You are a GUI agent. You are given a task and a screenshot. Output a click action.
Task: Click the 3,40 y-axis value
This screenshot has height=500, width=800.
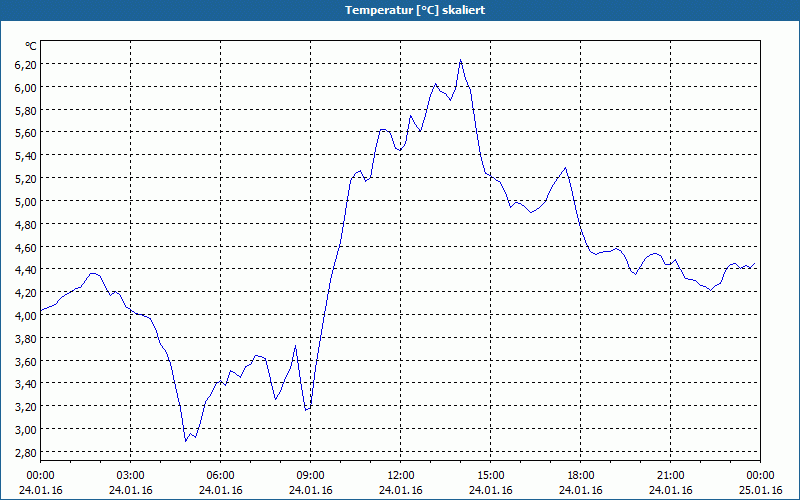(x=27, y=384)
